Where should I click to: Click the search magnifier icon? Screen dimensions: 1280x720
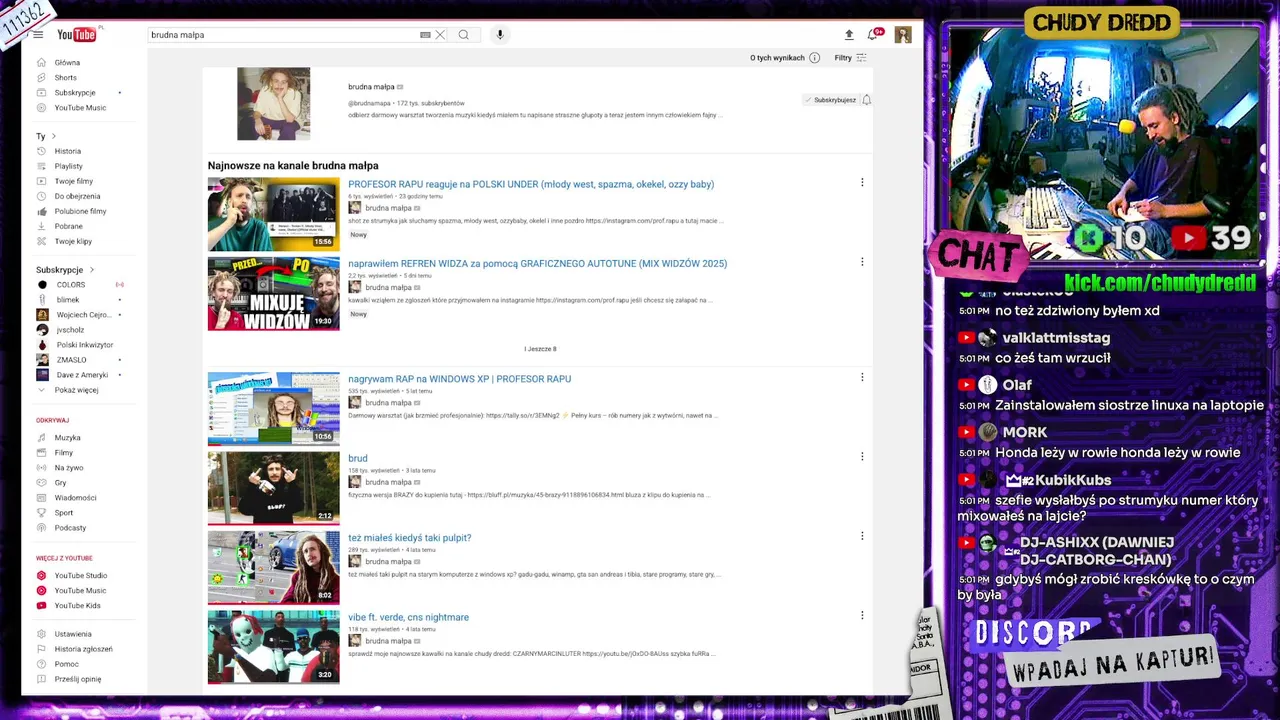[464, 35]
